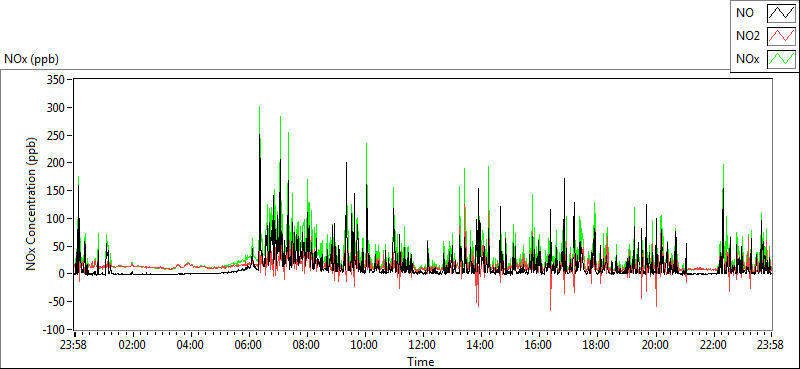Click the 'Time' X-axis title
Image resolution: width=800 pixels, height=369 pixels.
421,362
